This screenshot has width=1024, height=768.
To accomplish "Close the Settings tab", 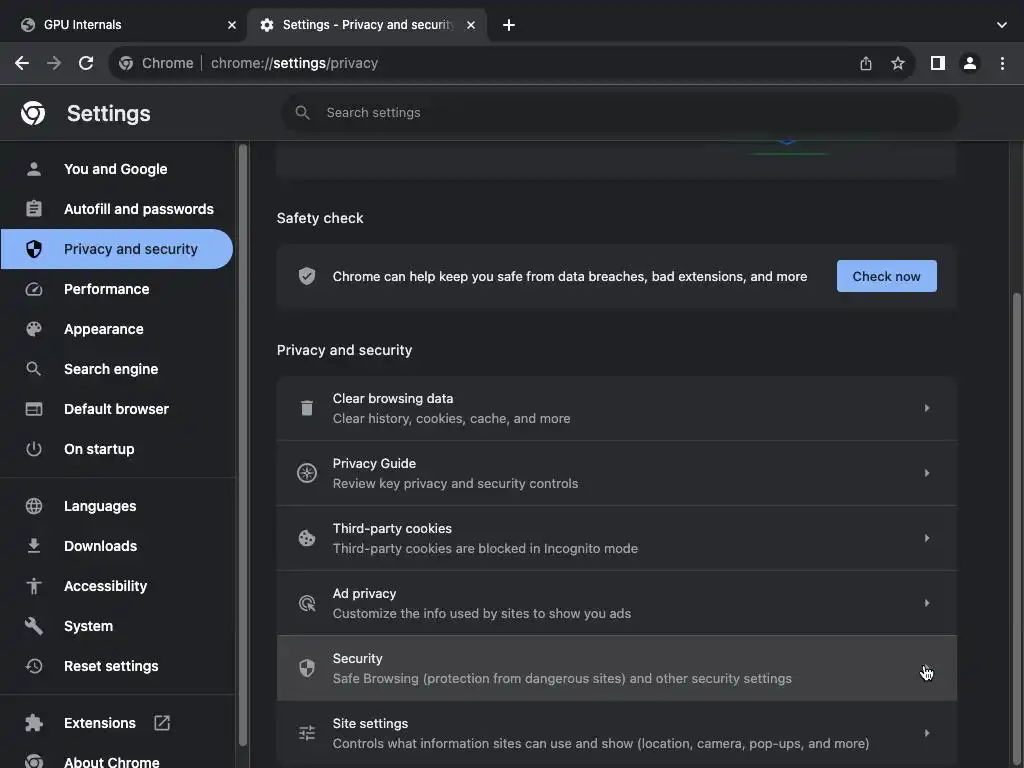I will pos(471,25).
